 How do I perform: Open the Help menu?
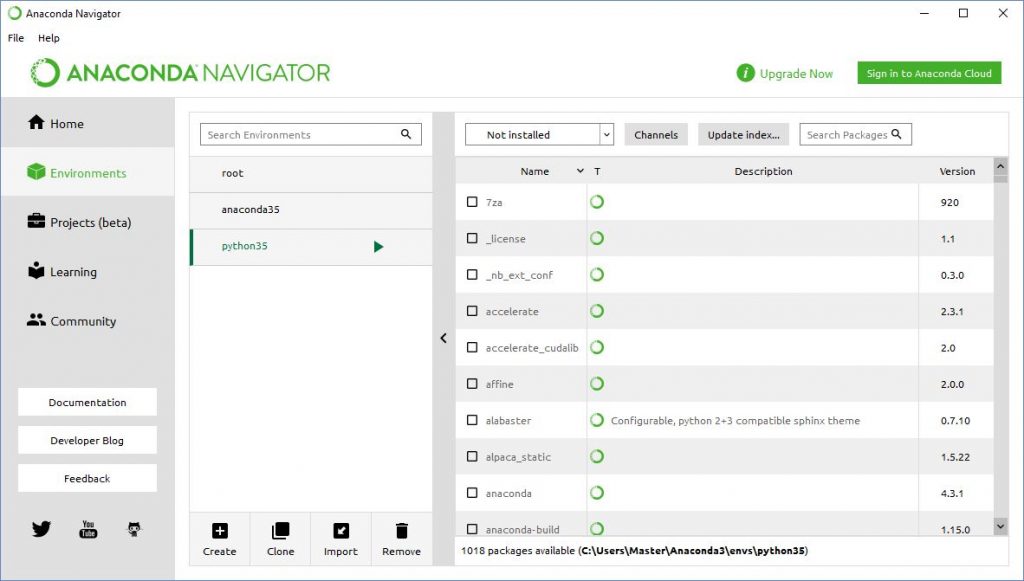[49, 38]
